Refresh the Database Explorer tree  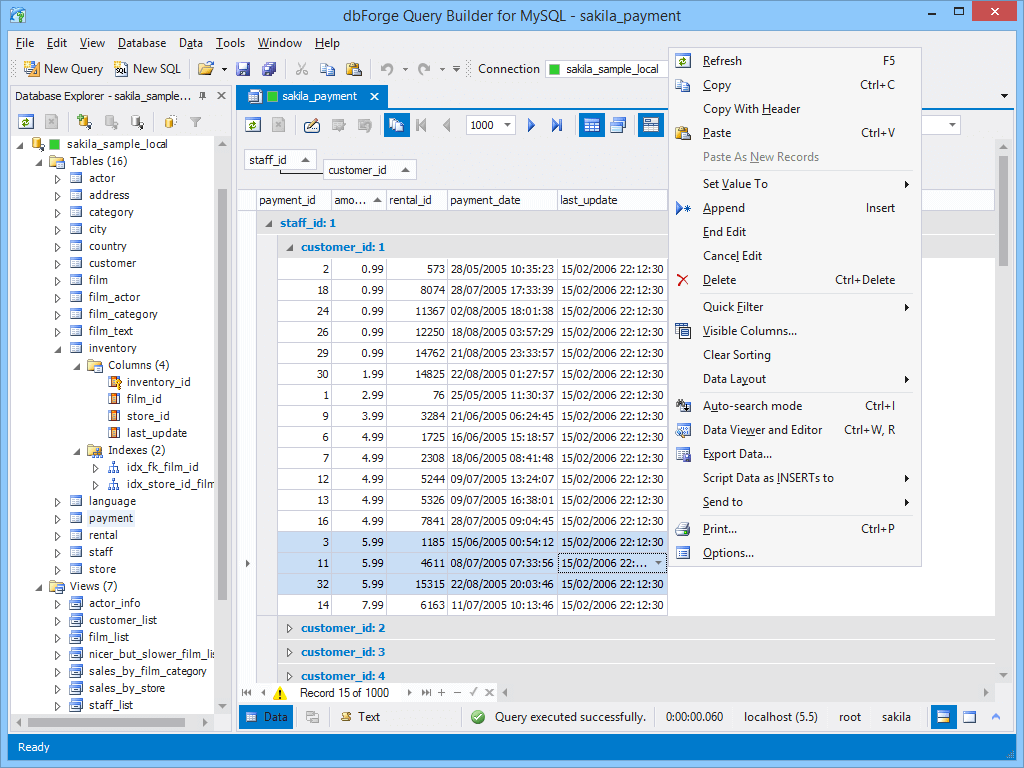26,121
